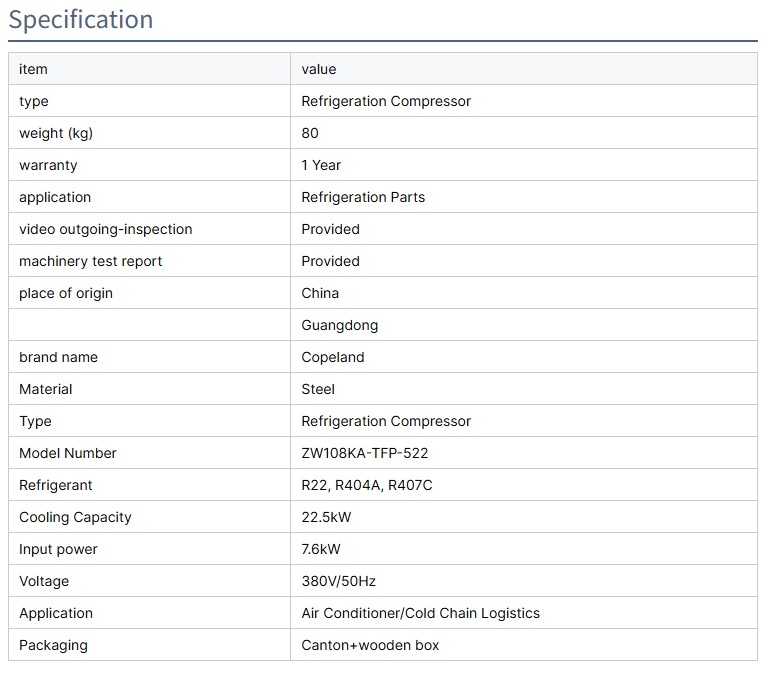Select the 22.5kW cooling capacity value
Image resolution: width=768 pixels, height=673 pixels.
coord(326,517)
